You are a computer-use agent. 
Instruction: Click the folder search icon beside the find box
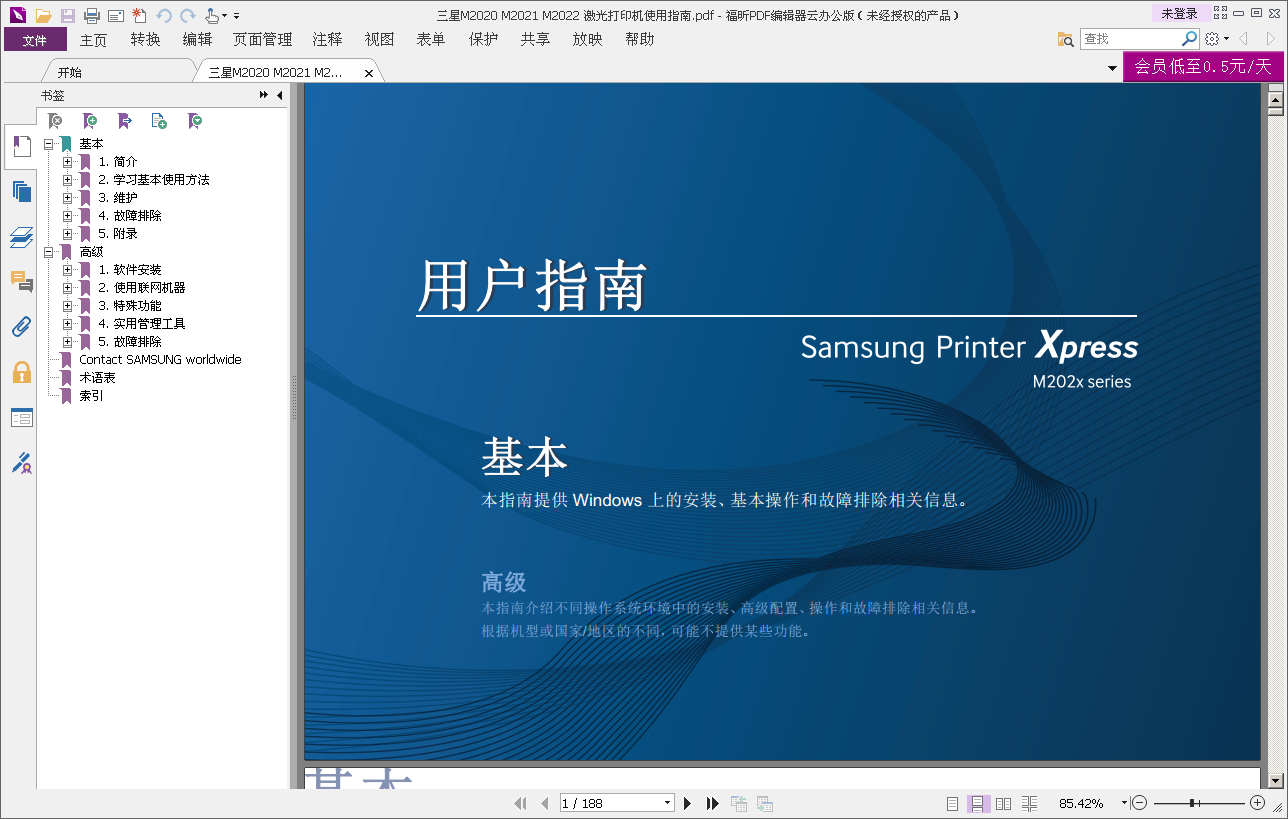point(1066,39)
